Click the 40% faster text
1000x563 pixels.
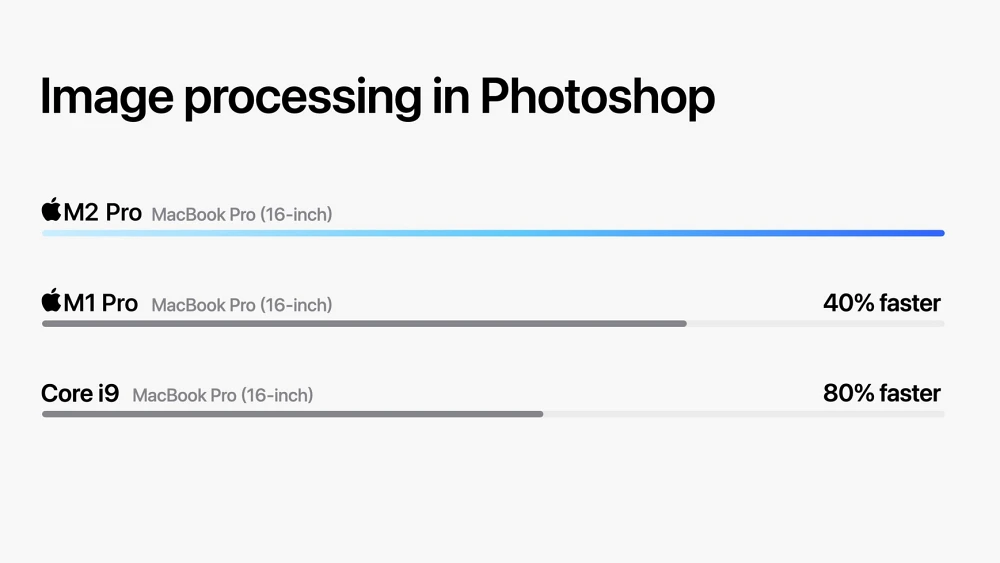click(x=881, y=303)
